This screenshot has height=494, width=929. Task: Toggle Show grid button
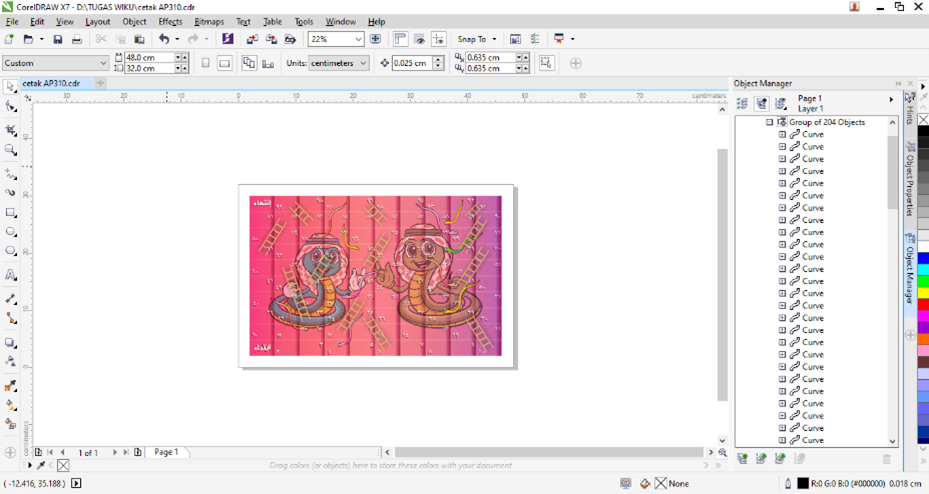click(419, 39)
